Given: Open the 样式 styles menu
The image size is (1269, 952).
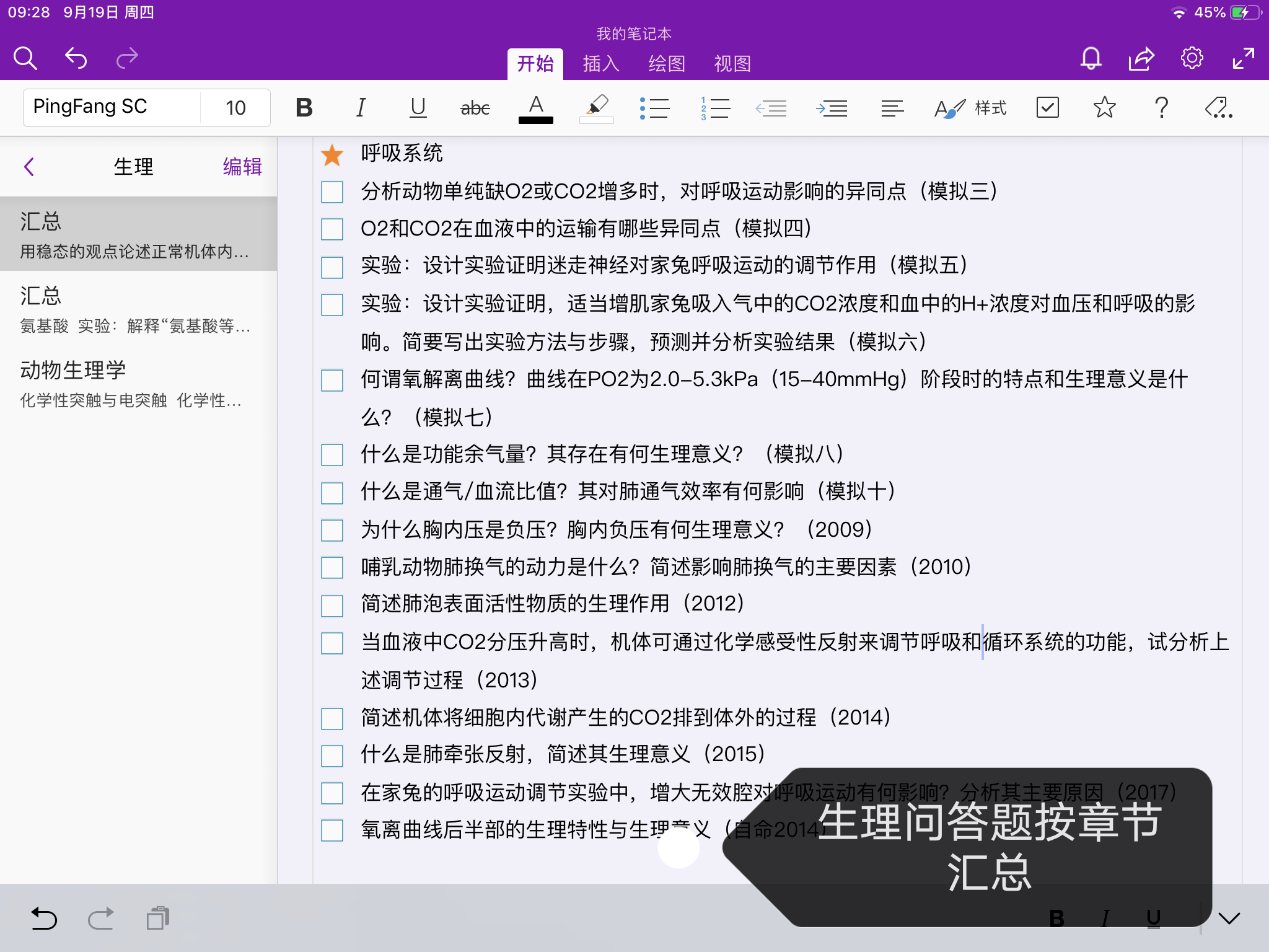Looking at the screenshot, I should [970, 108].
